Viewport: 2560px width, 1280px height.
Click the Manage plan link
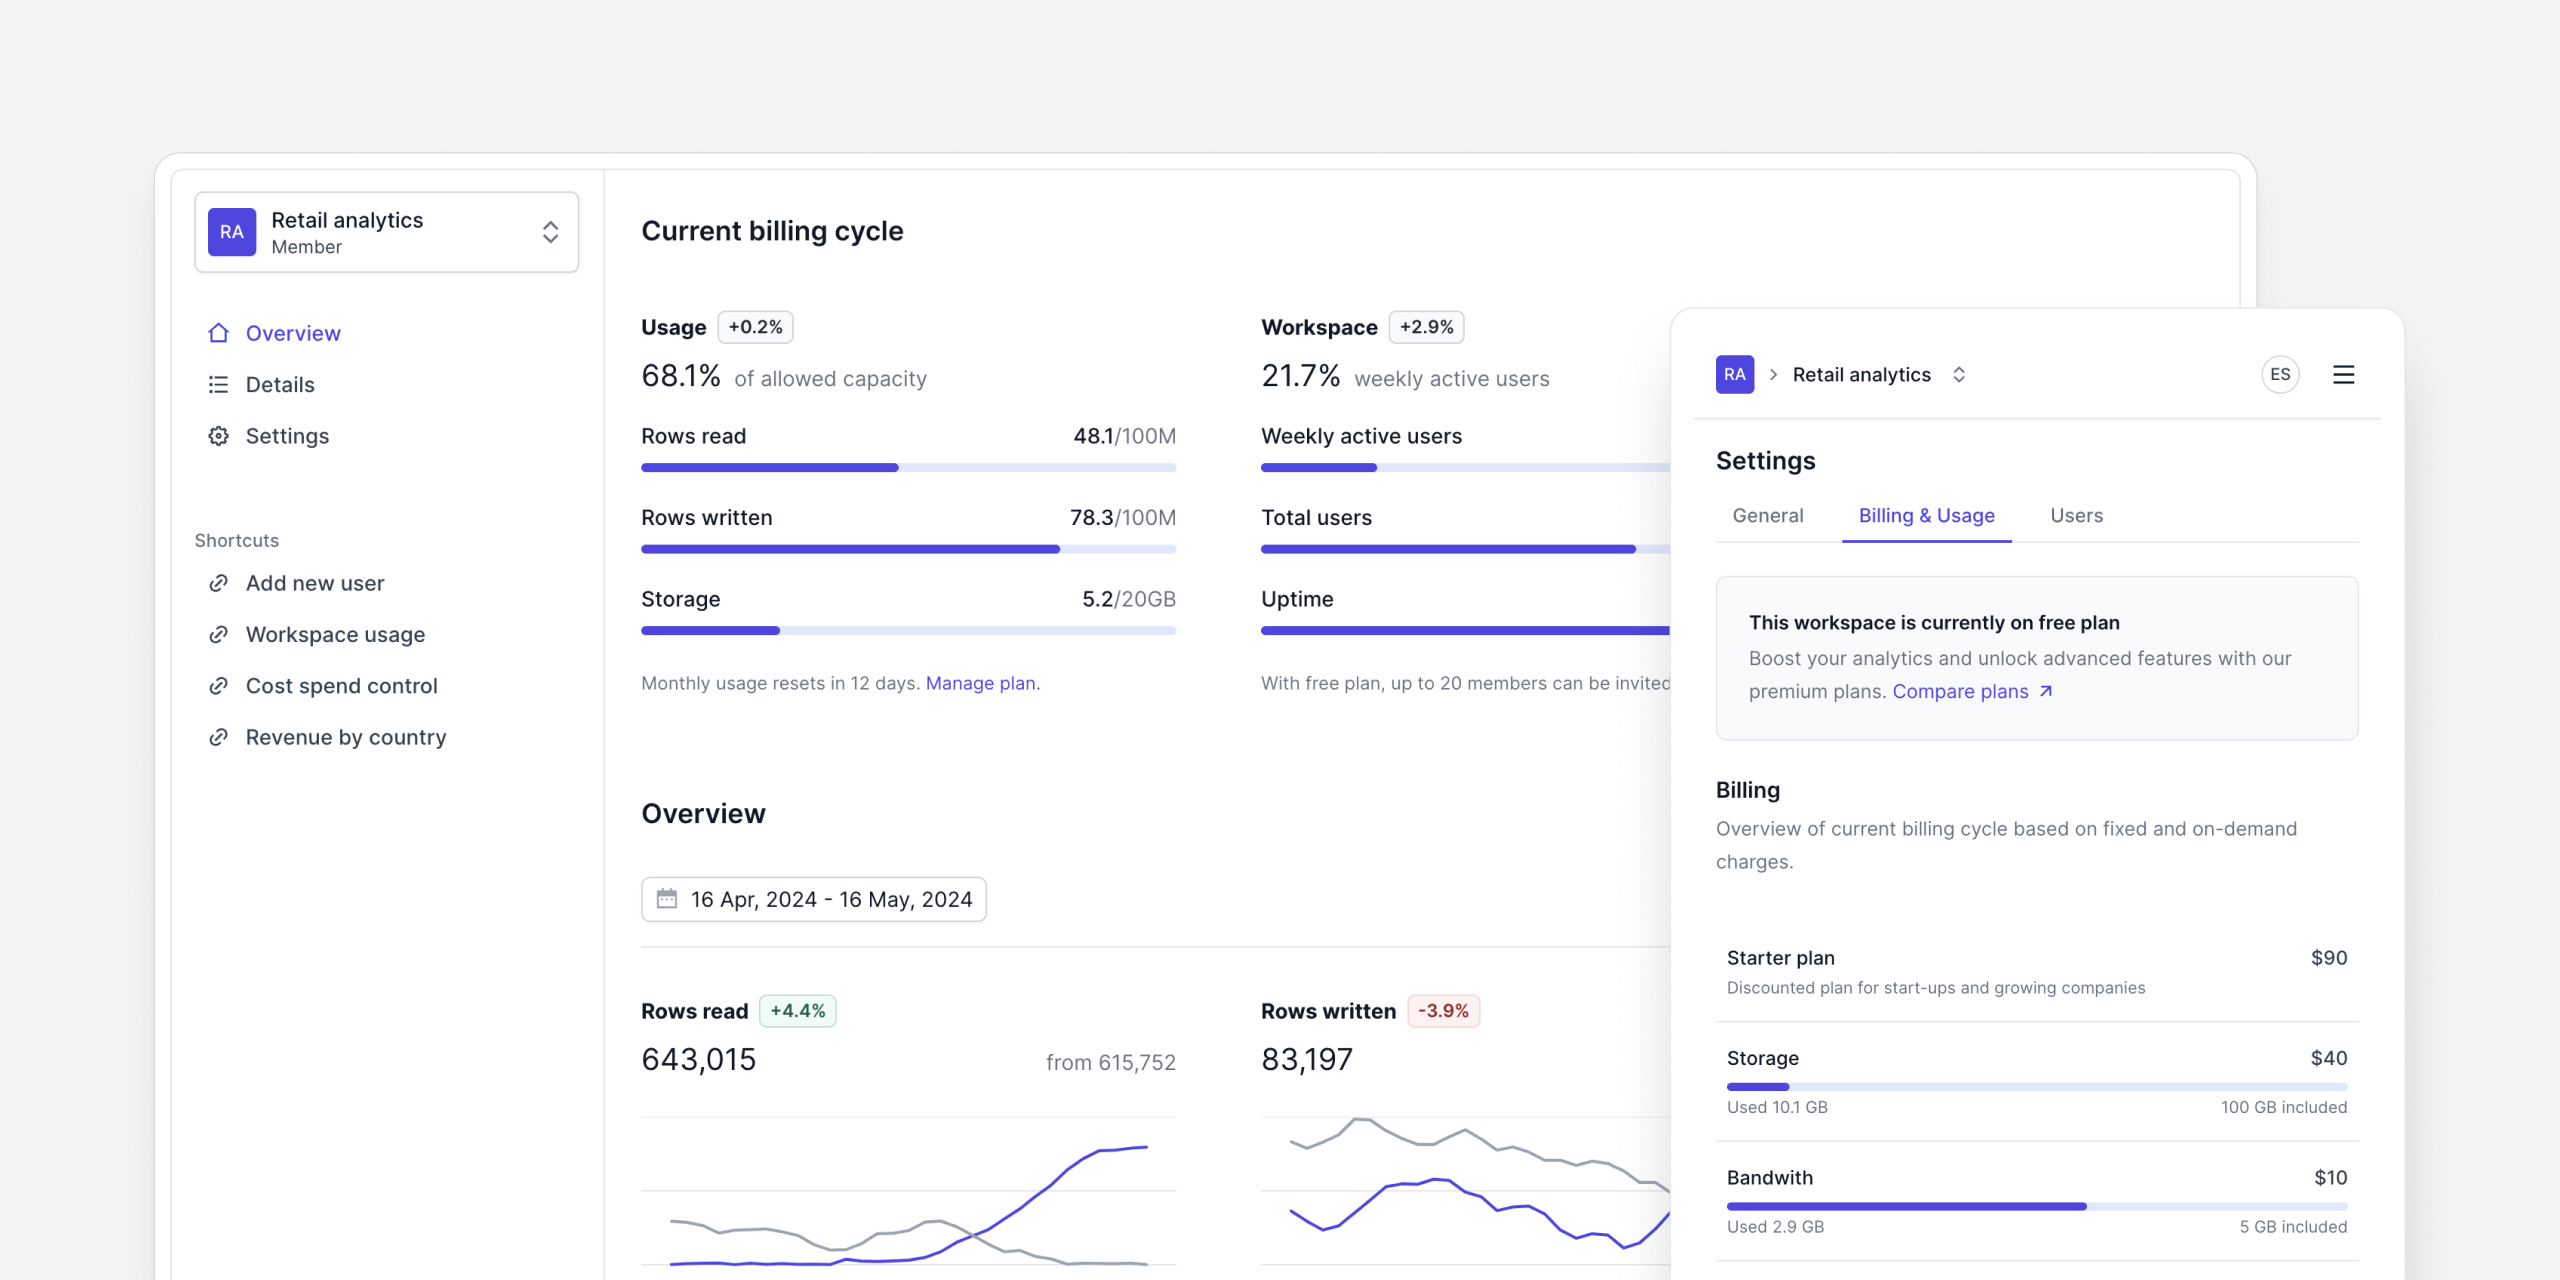981,683
